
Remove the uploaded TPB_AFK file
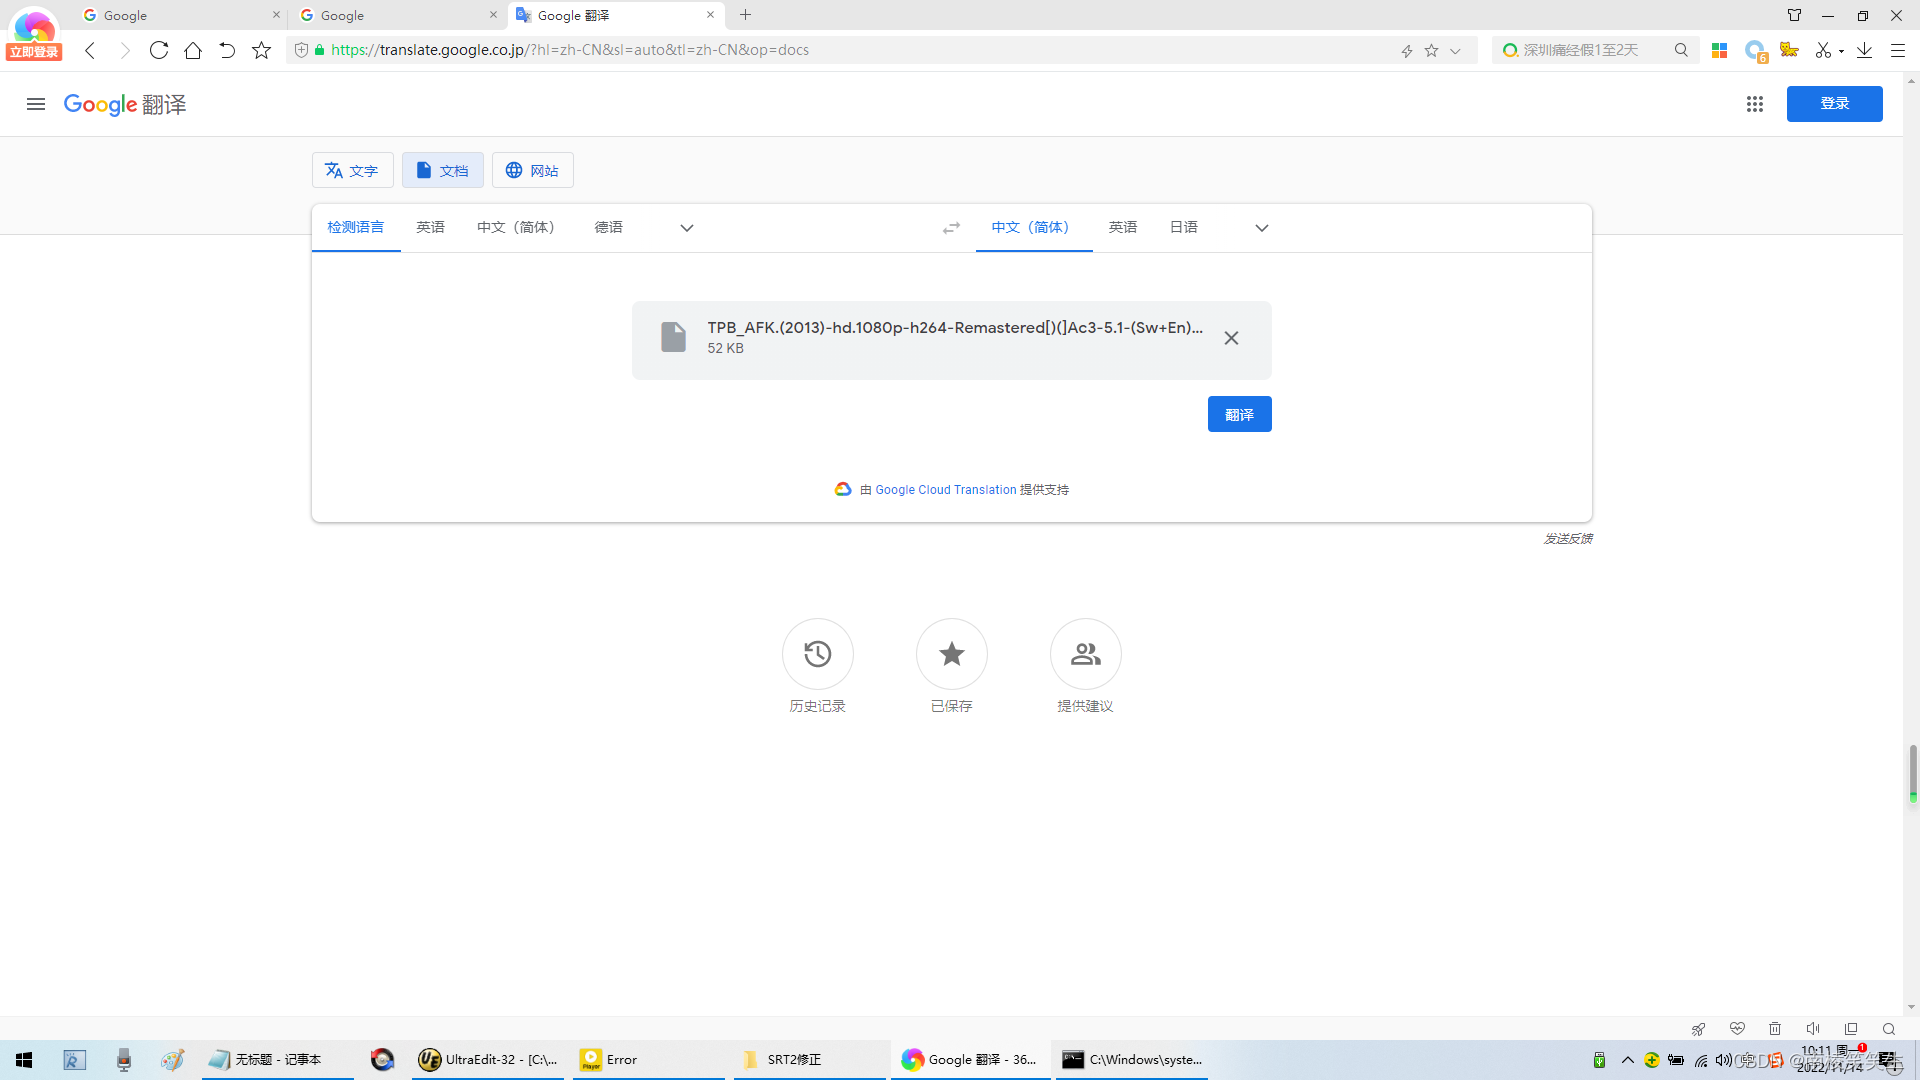(1231, 338)
